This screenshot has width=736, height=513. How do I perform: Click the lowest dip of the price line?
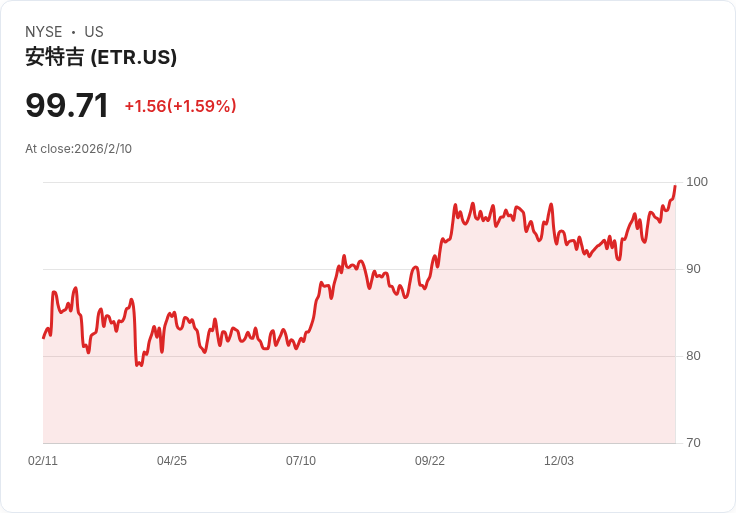coord(138,366)
